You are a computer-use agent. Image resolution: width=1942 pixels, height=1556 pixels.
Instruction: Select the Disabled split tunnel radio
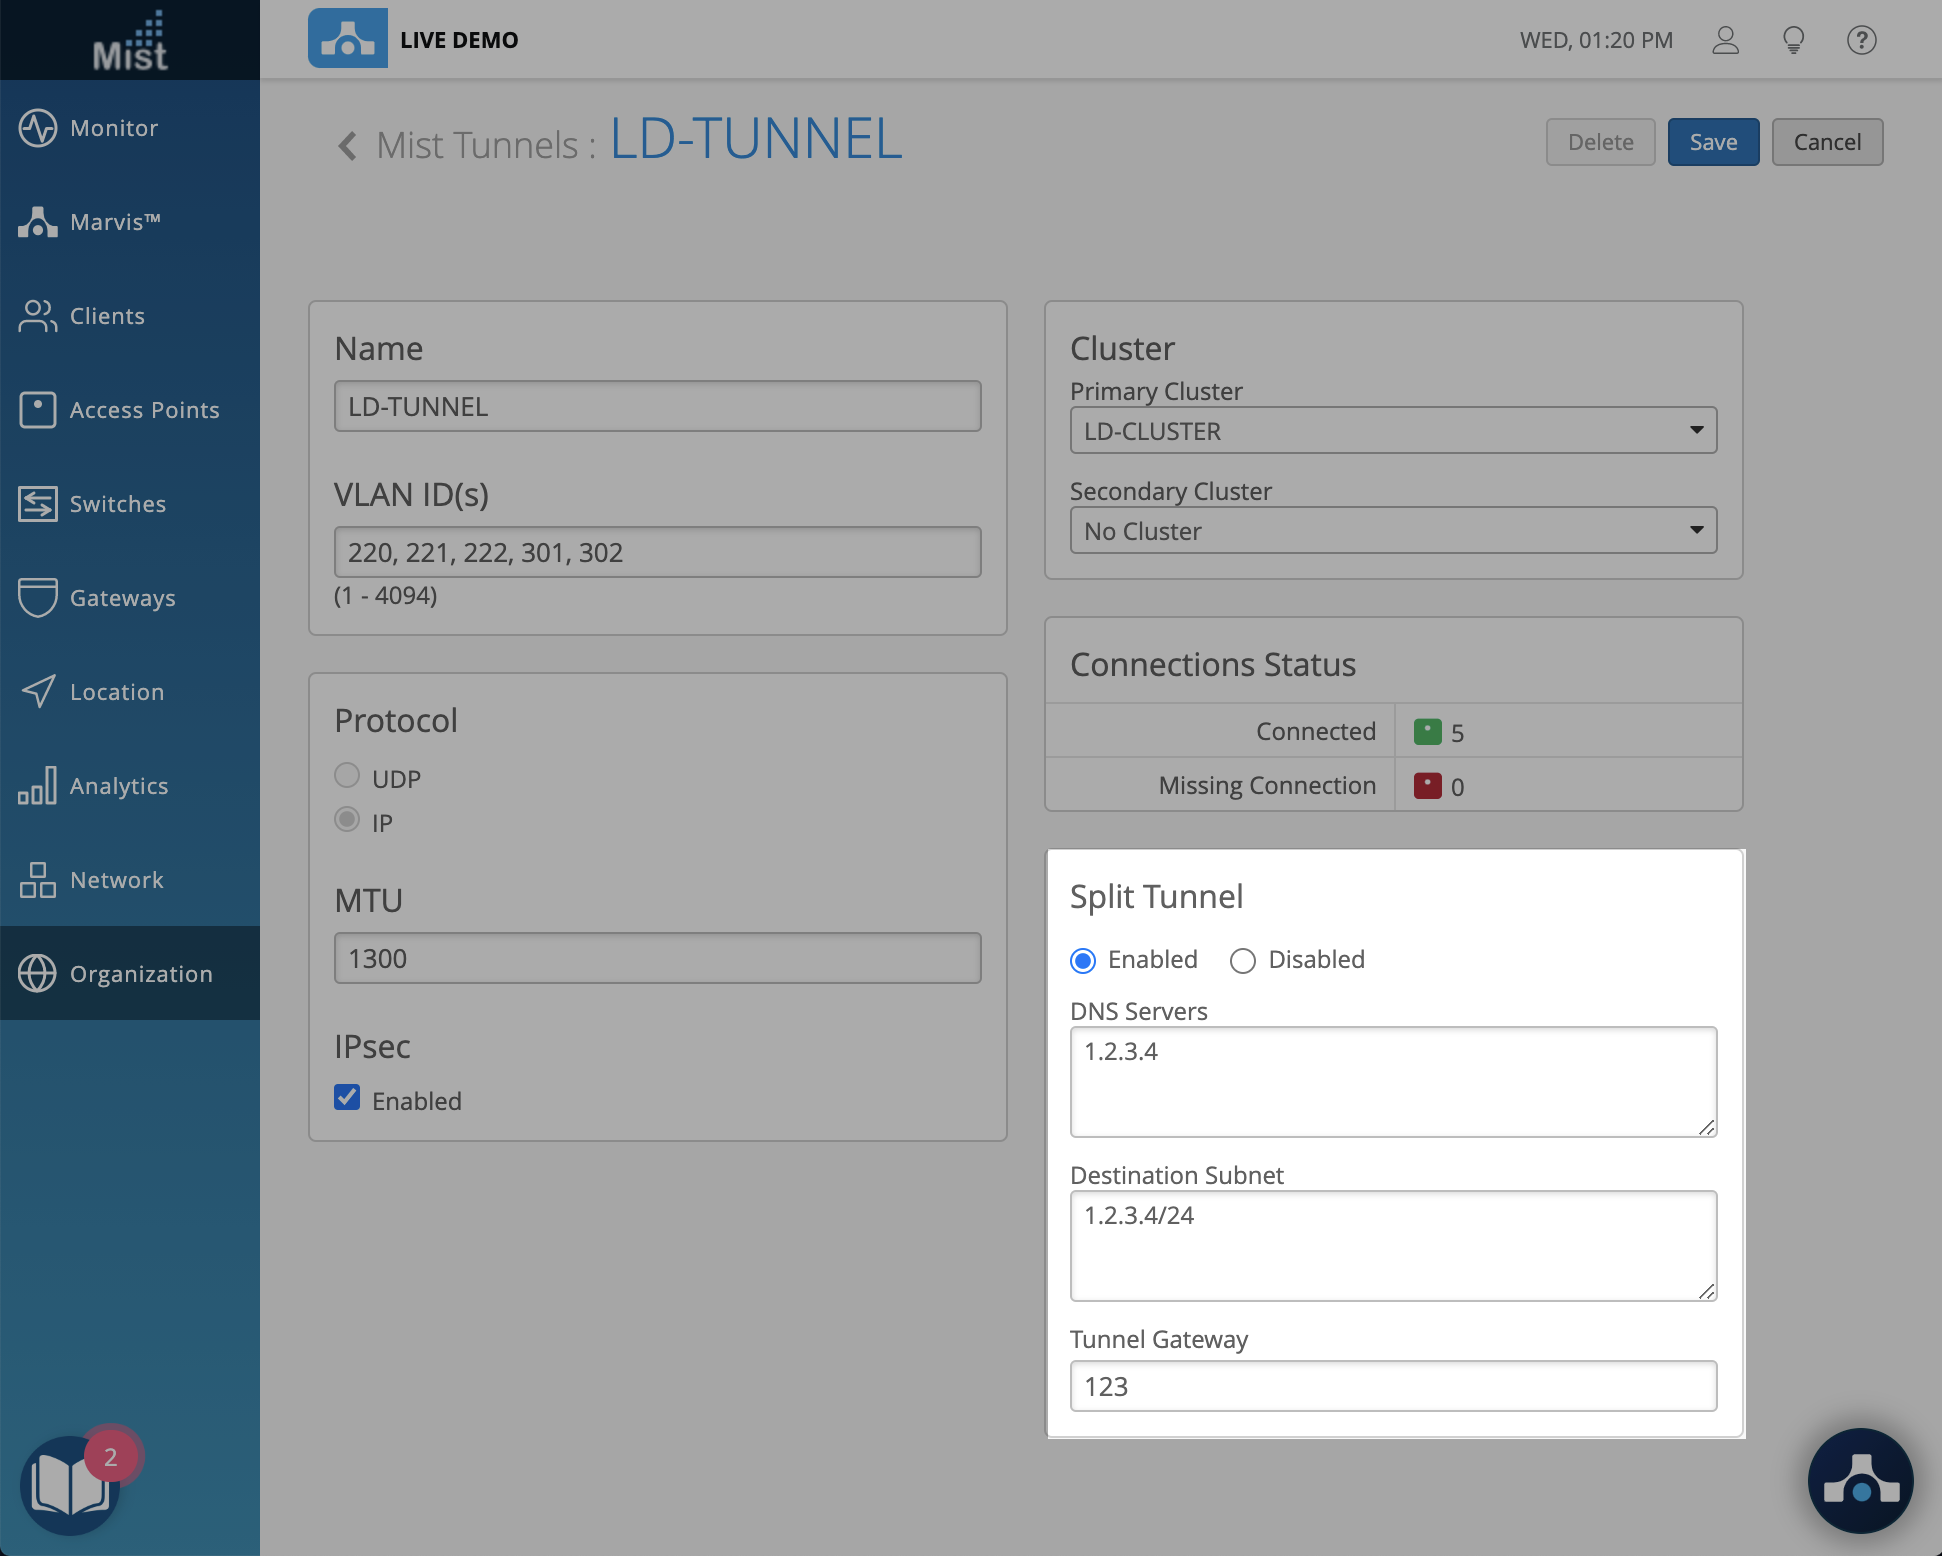tap(1243, 961)
